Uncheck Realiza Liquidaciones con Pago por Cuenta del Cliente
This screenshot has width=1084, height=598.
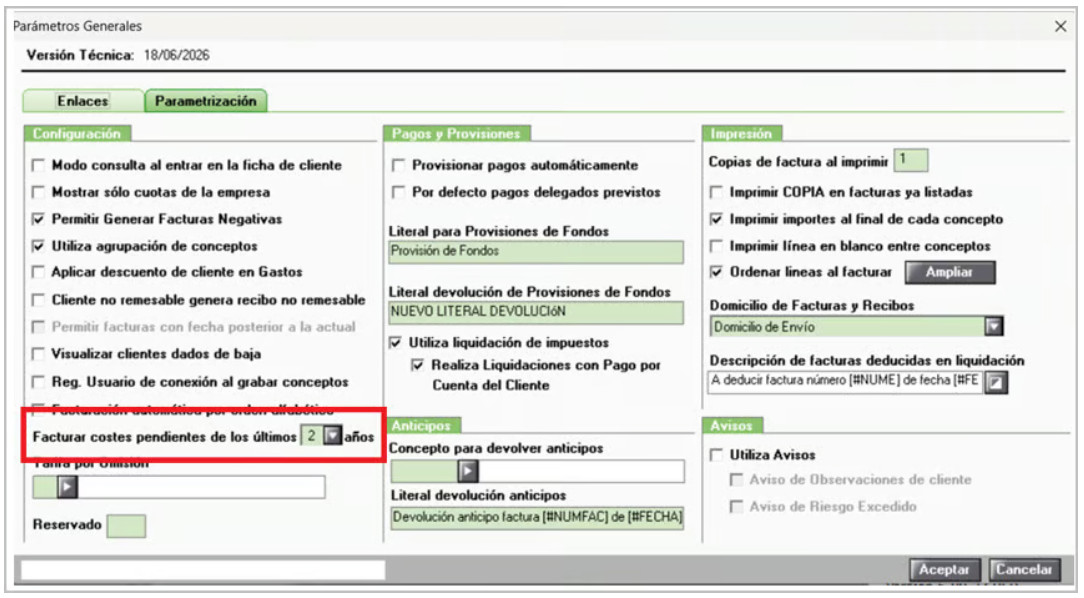pos(418,365)
